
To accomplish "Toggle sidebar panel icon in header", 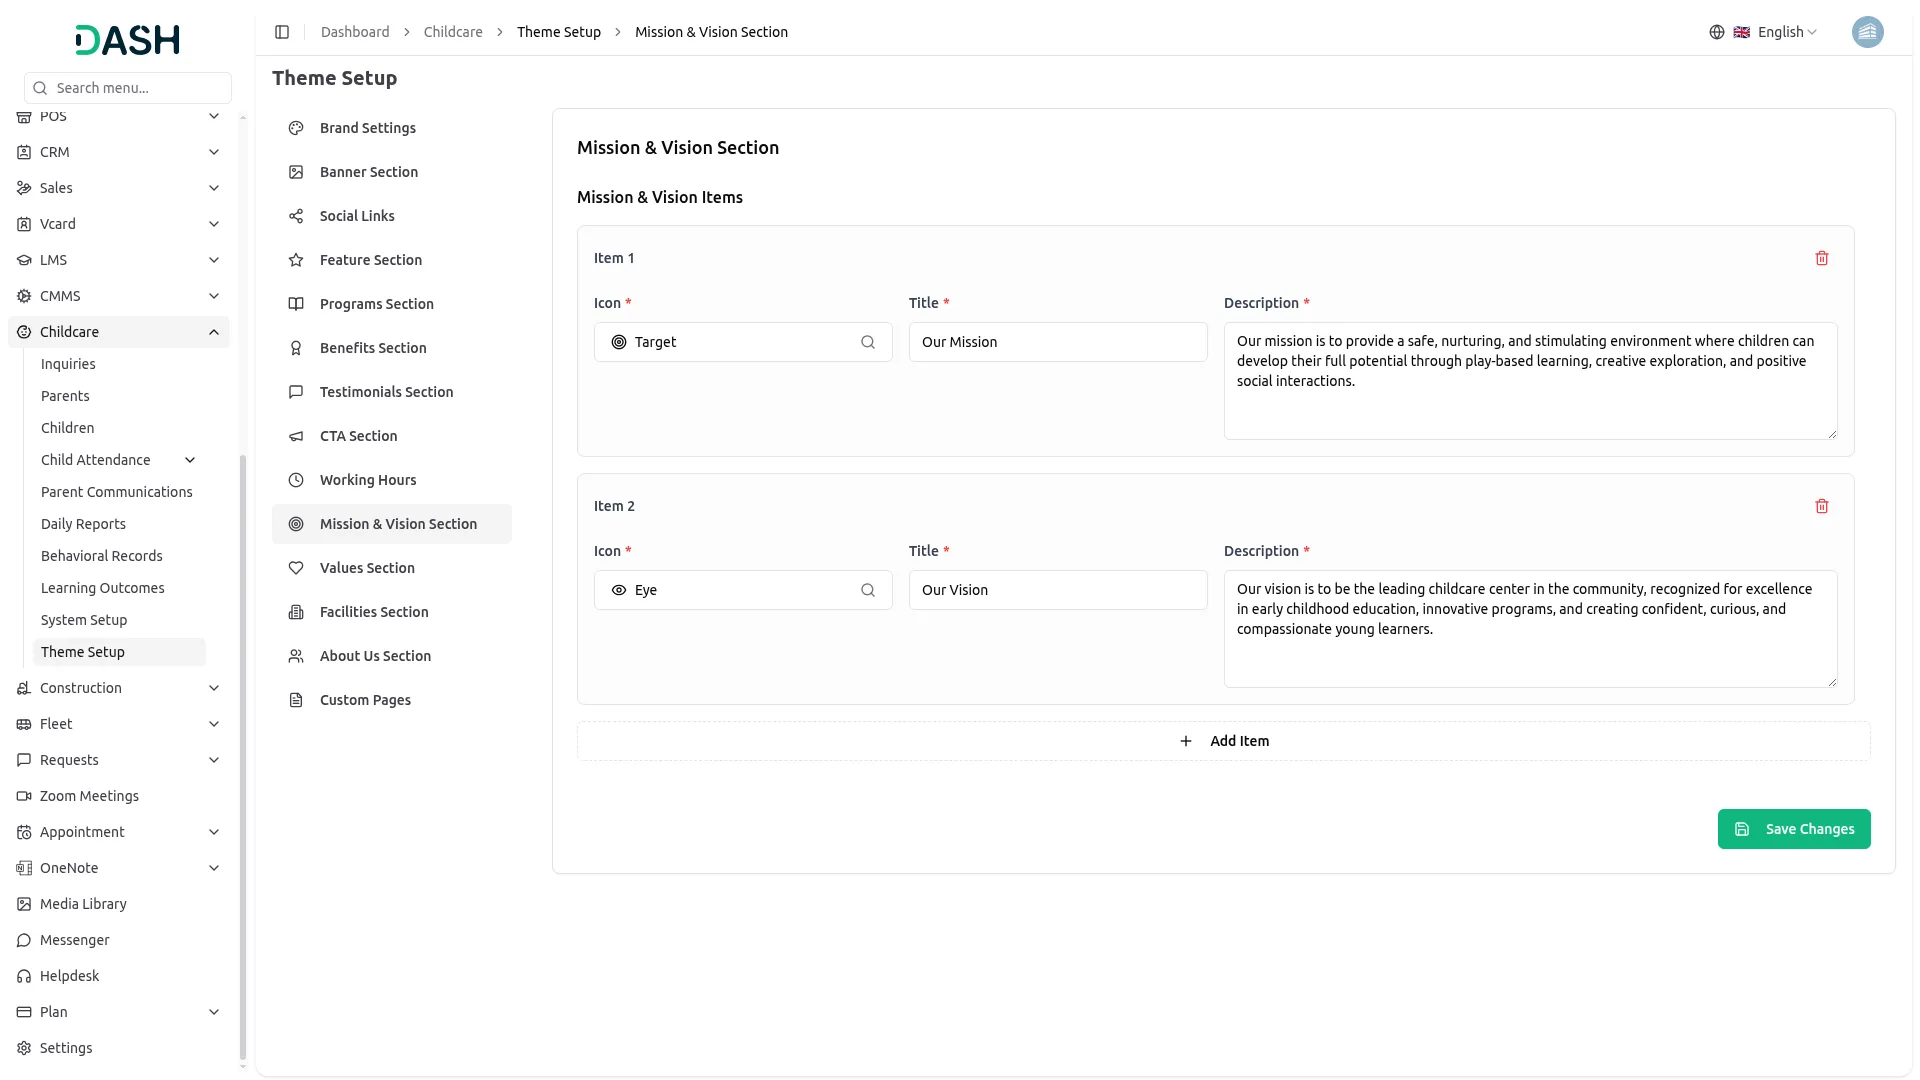I will [x=282, y=32].
